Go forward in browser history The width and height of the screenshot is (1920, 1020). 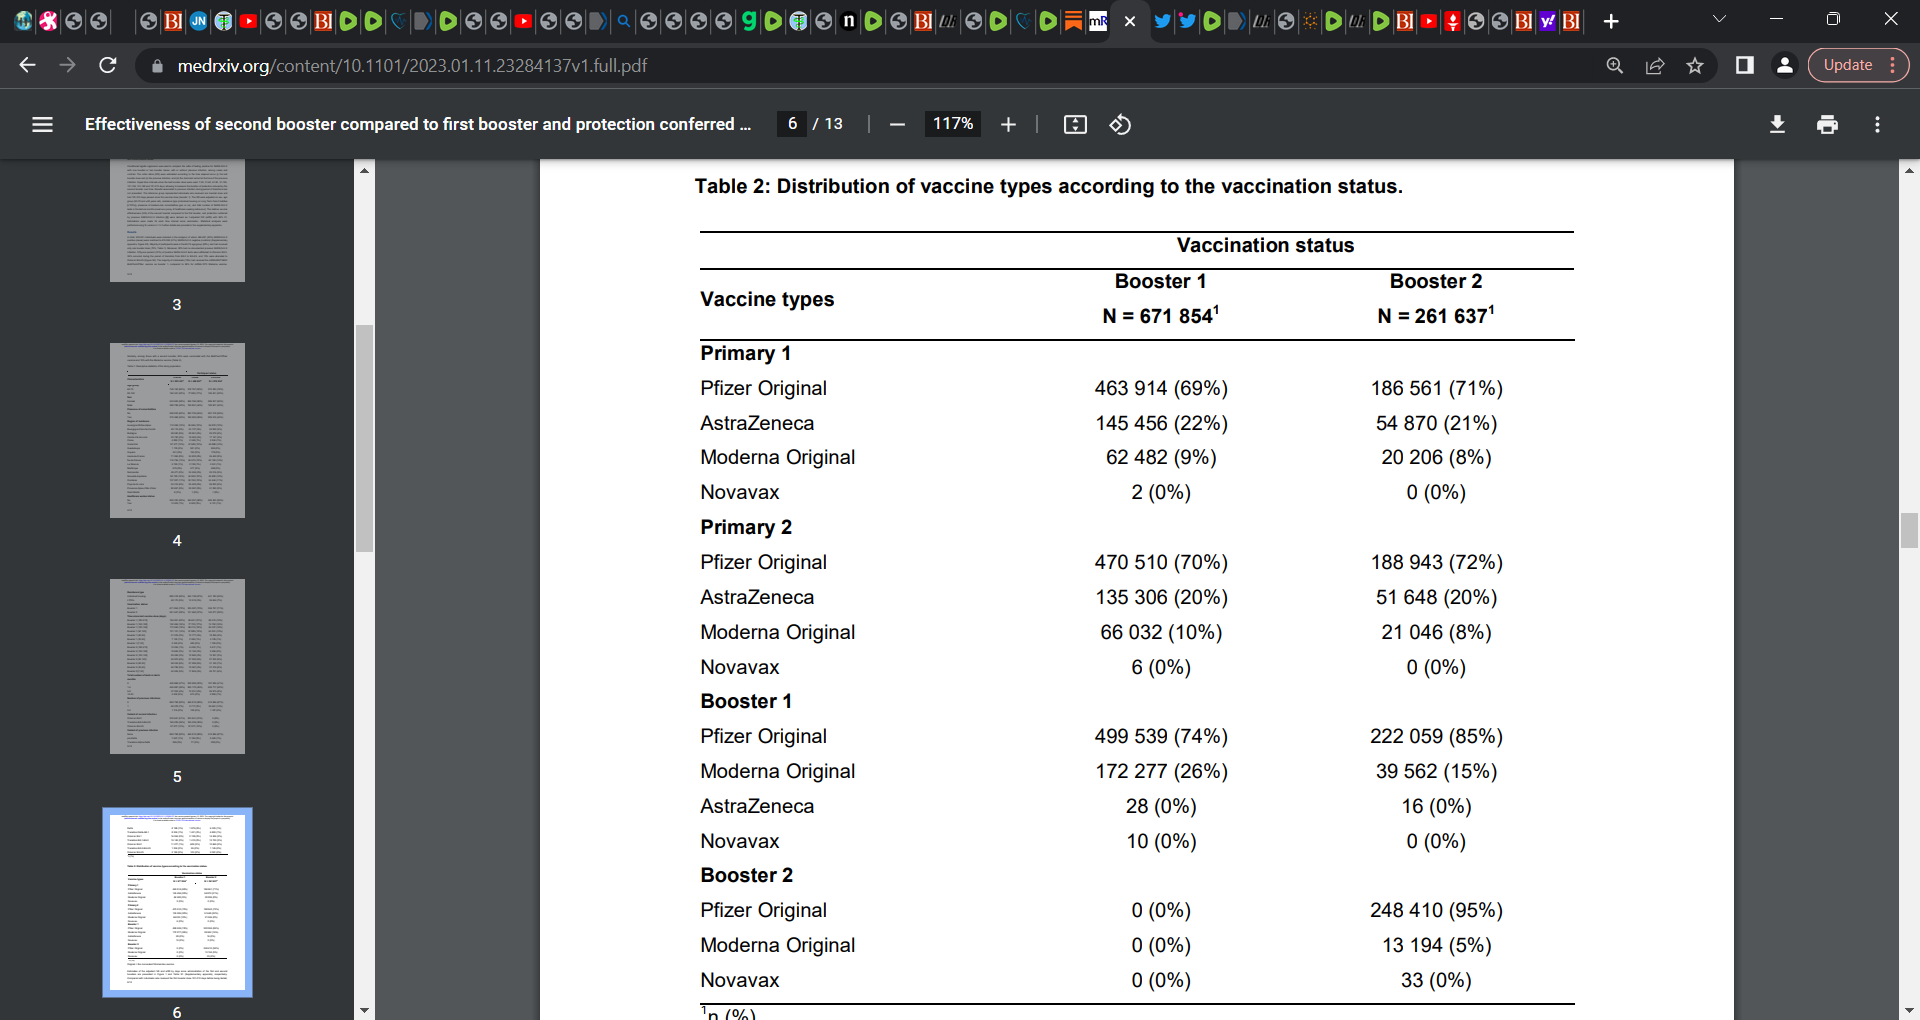[67, 65]
